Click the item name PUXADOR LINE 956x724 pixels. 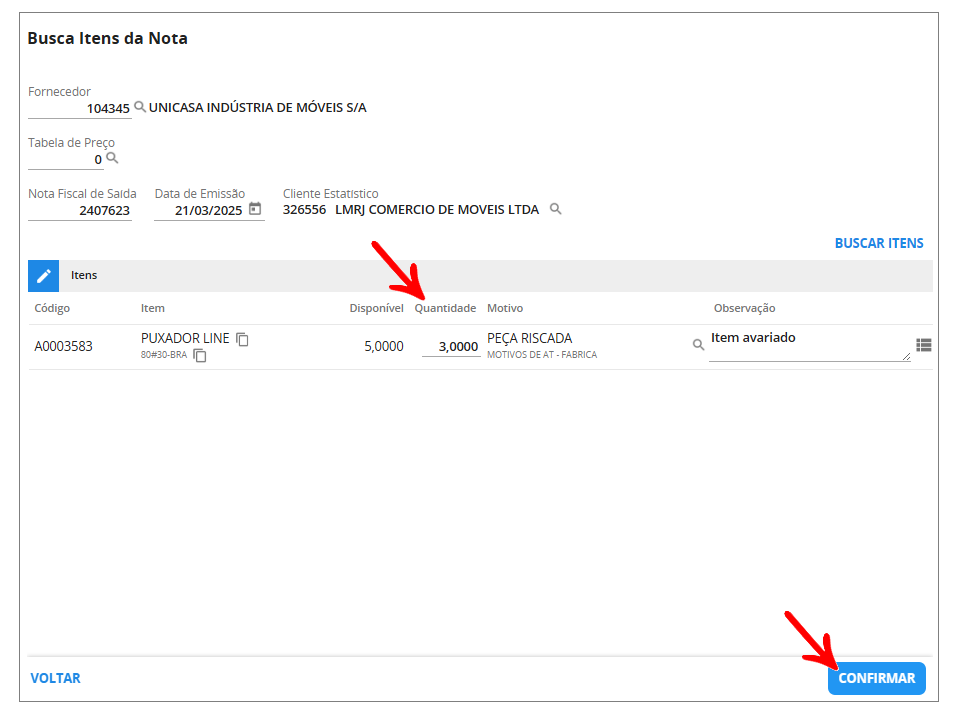coord(185,339)
